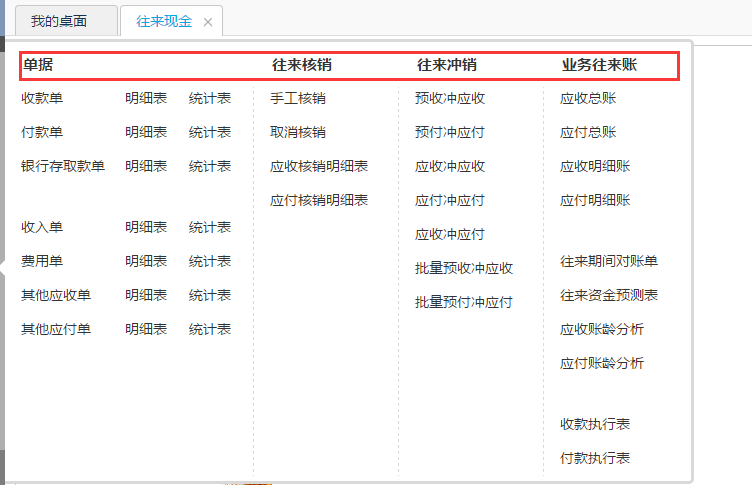Open the 收款单 document link

tap(42, 98)
